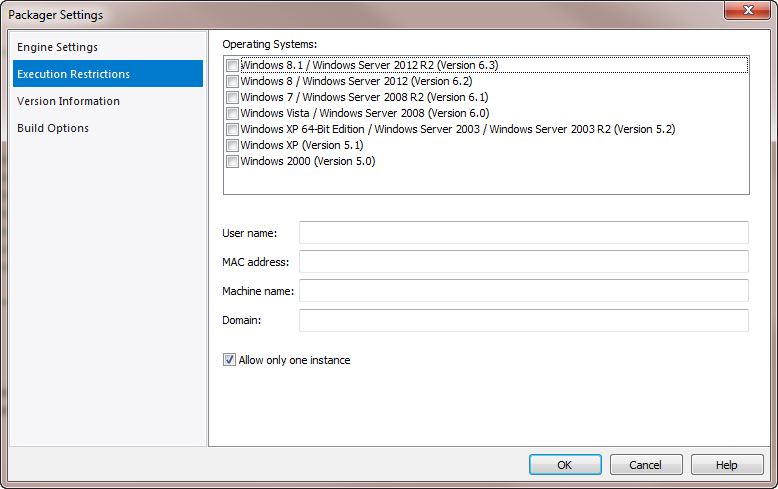Open the Engine Settings page
The width and height of the screenshot is (778, 489).
[108, 47]
